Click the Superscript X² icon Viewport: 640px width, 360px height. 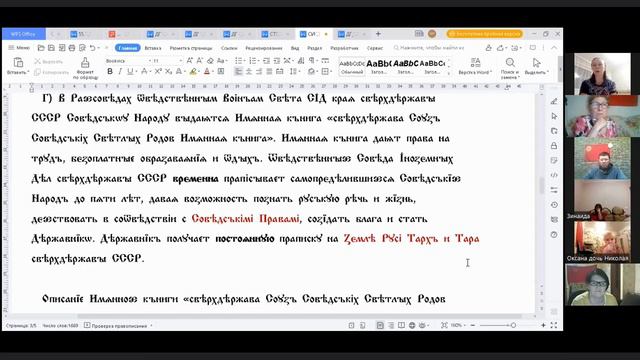(158, 71)
